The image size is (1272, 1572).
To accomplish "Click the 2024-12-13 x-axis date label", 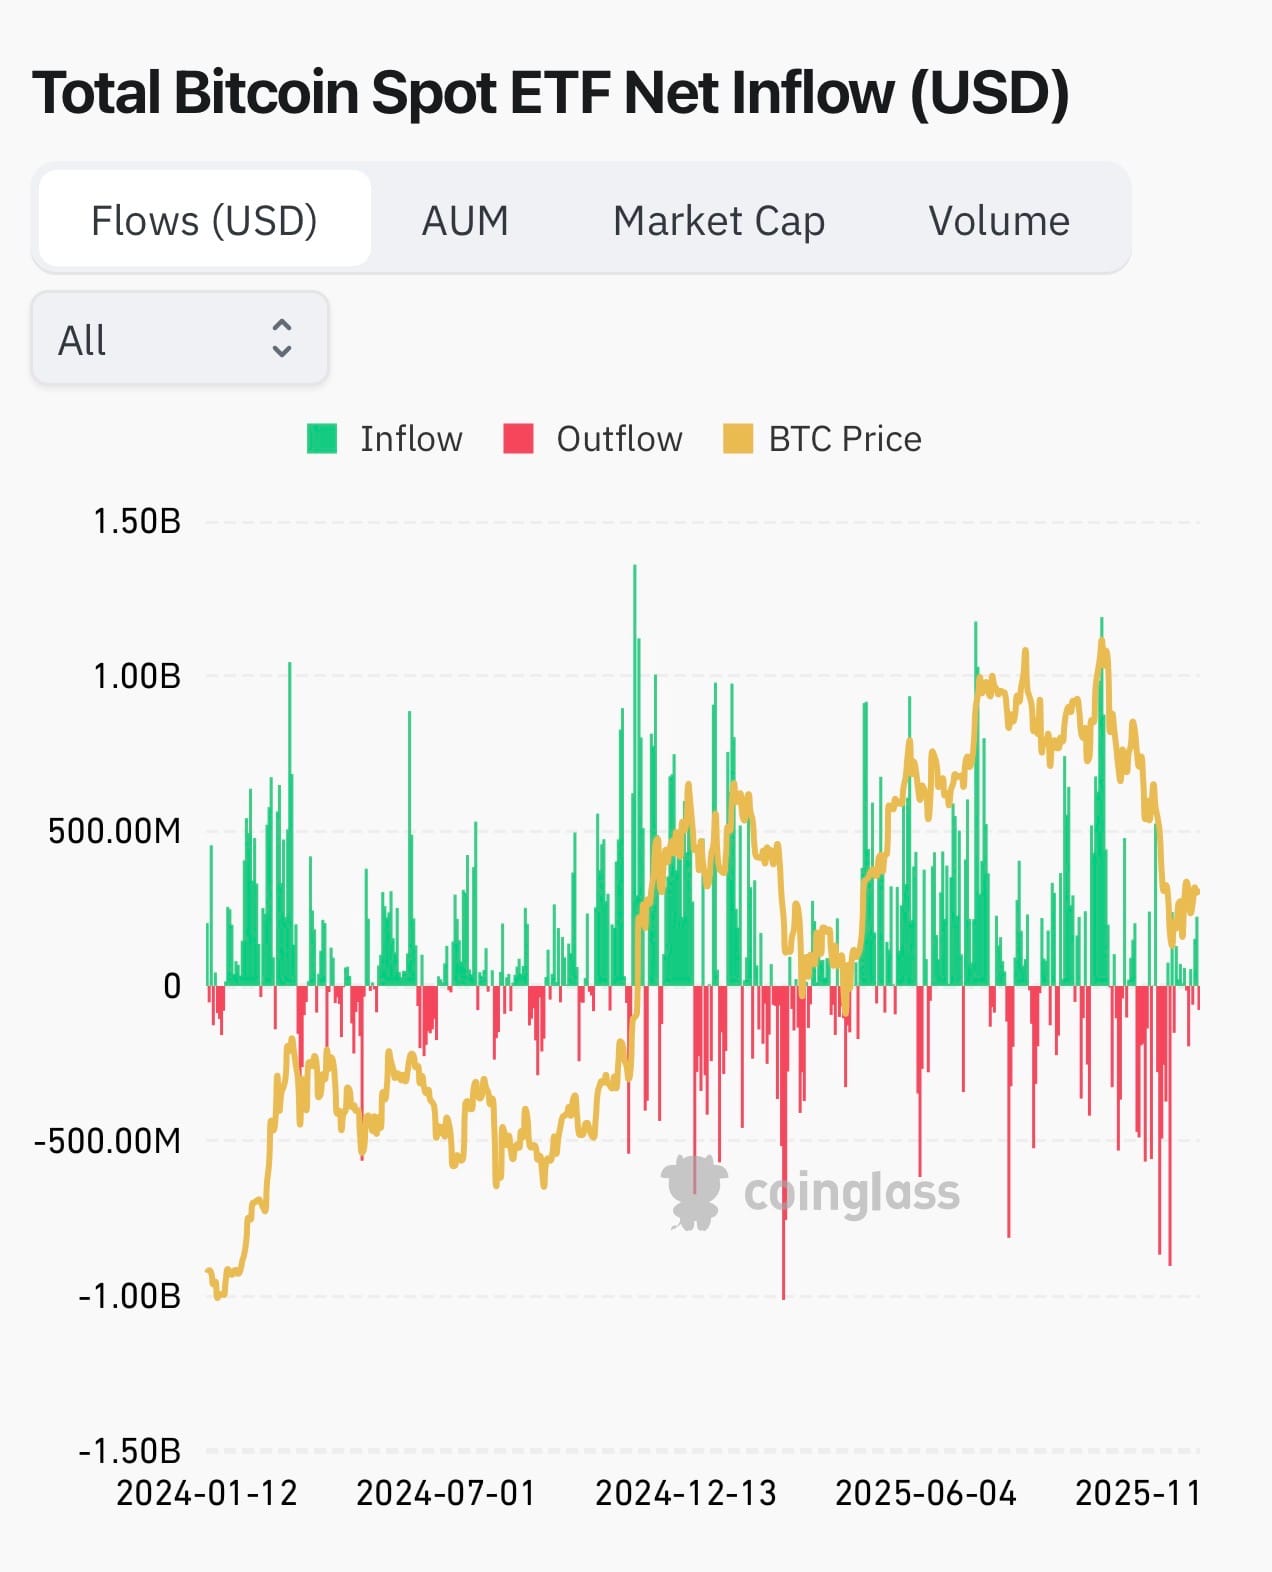I will [686, 1493].
